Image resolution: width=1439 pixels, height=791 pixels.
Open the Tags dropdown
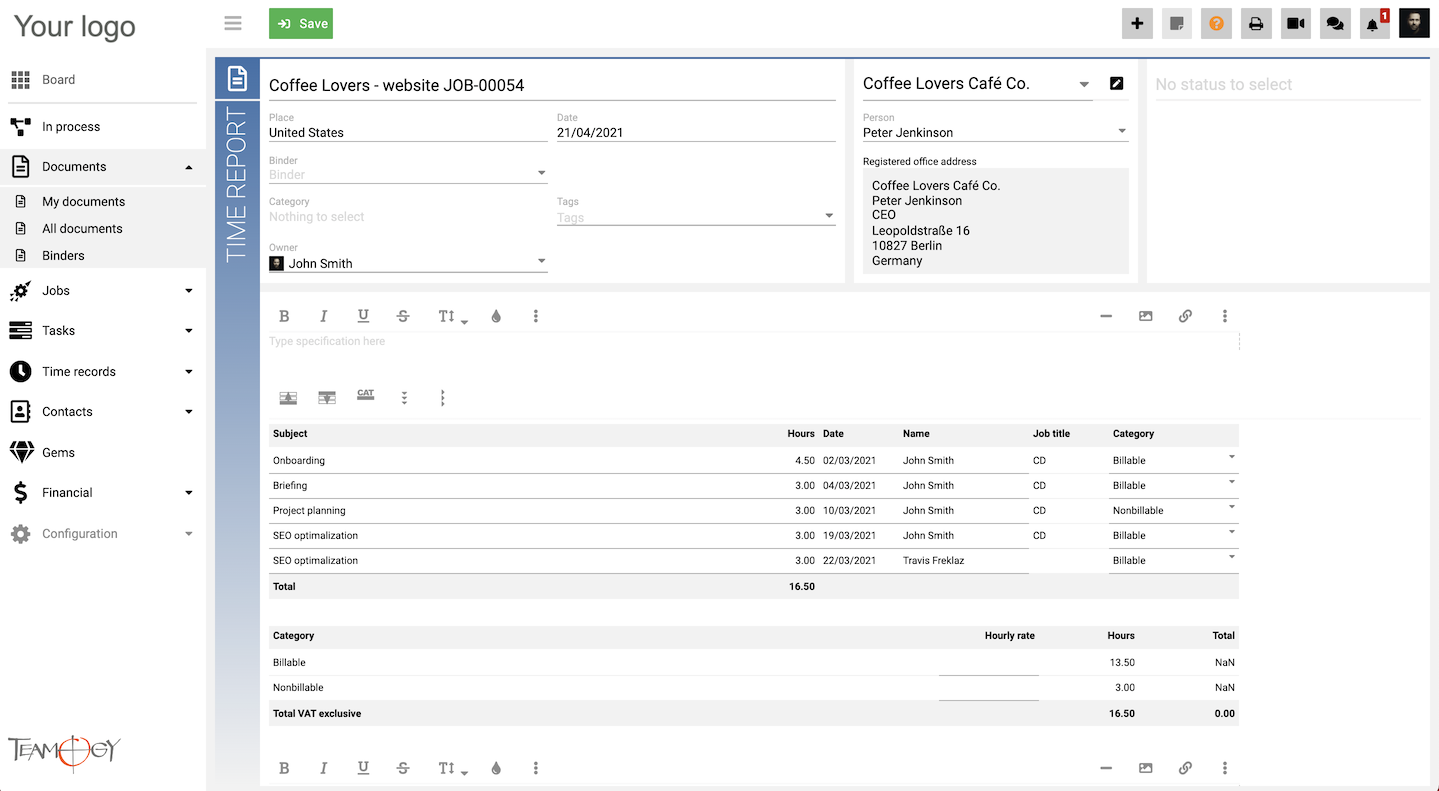(696, 216)
